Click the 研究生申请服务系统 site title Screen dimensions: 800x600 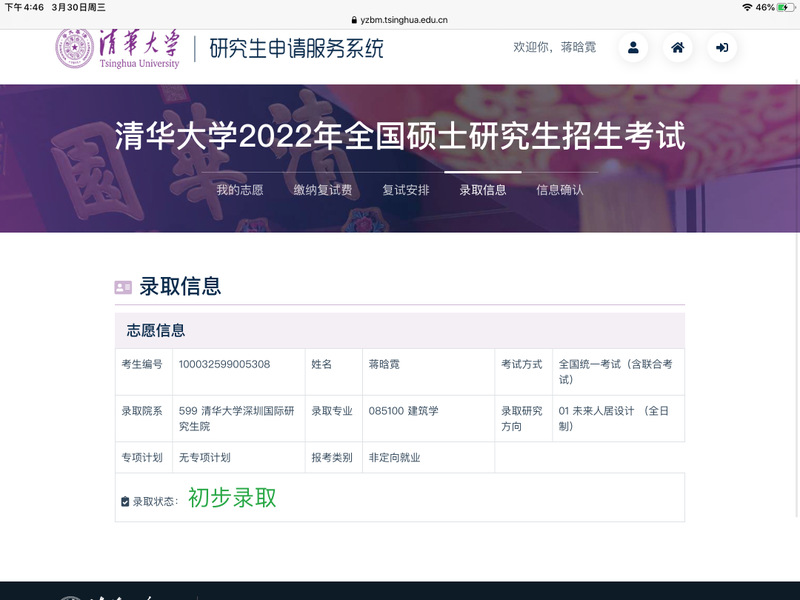(x=296, y=48)
